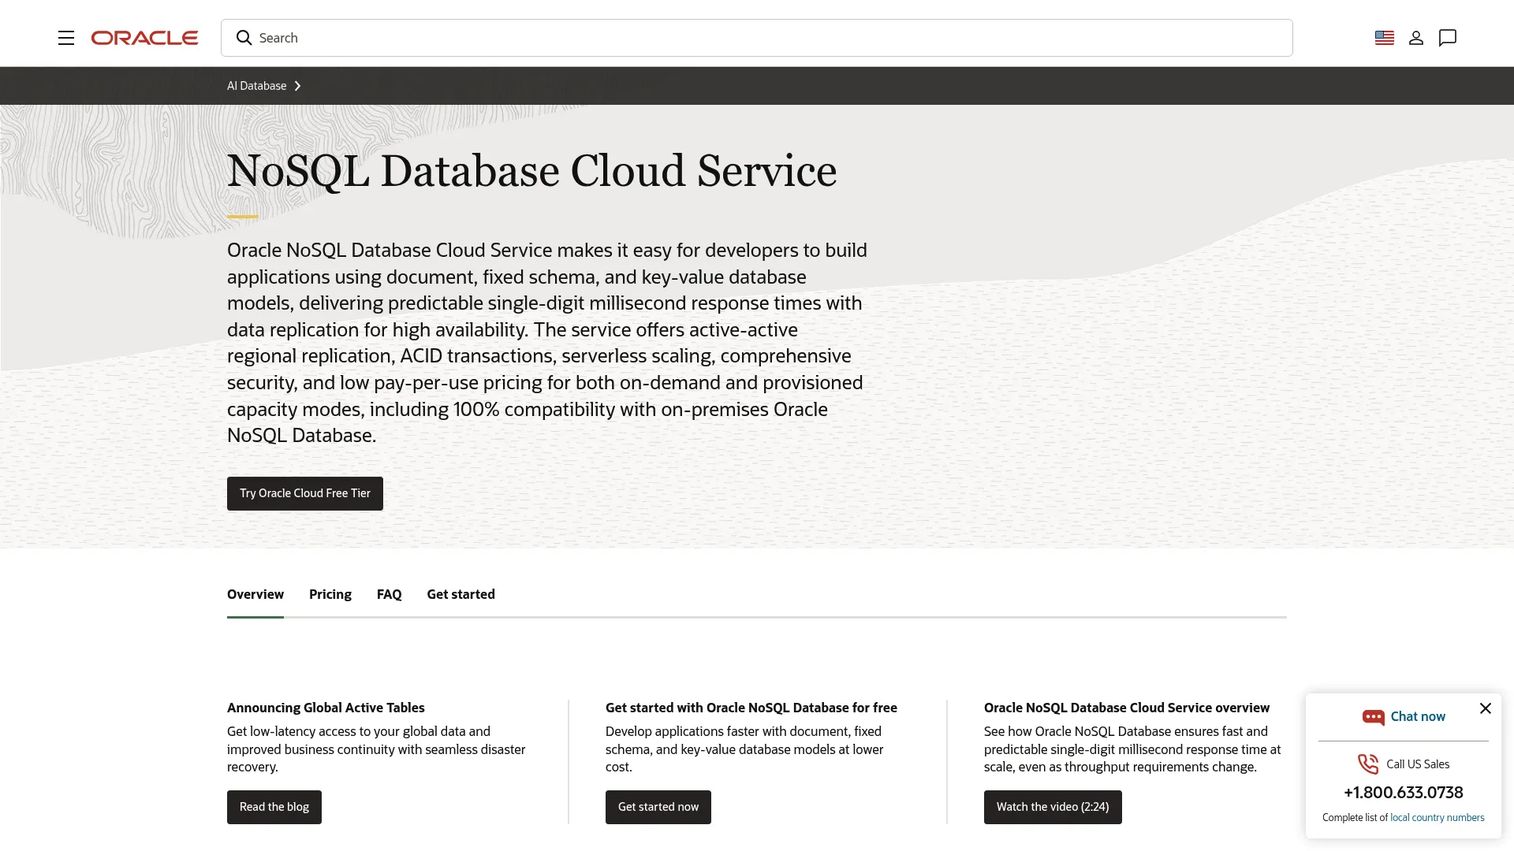1514x851 pixels.
Task: Click the Chat now link
Action: pos(1418,717)
